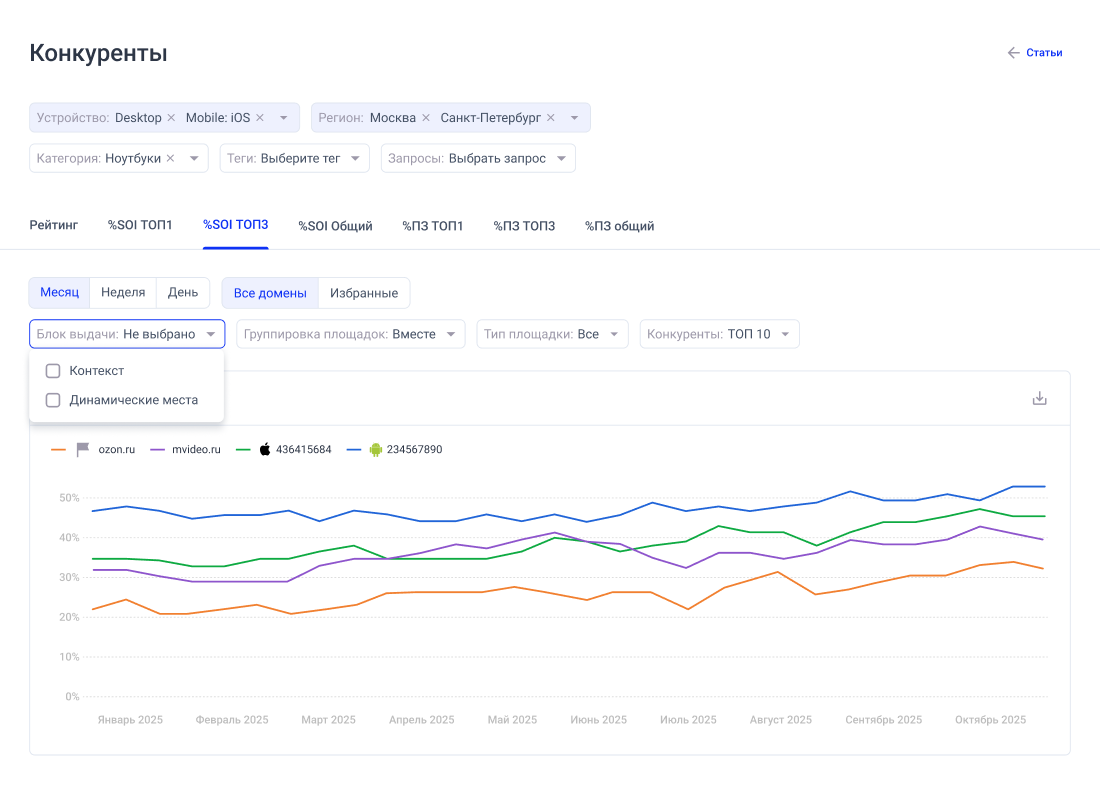Expand the Теги dropdown

tap(294, 158)
